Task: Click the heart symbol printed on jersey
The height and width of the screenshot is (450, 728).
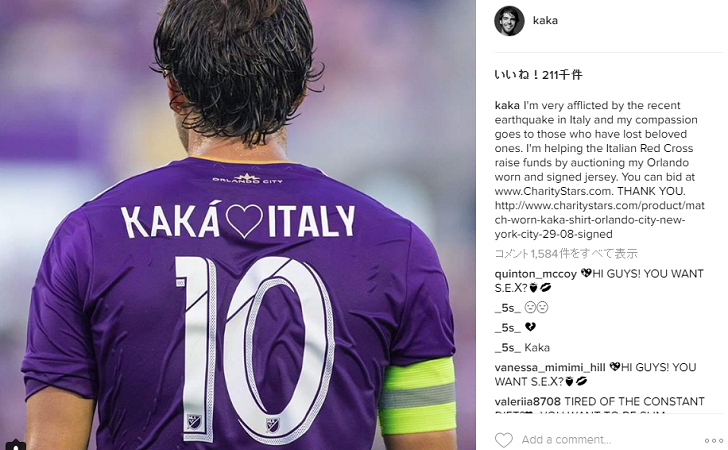Action: click(244, 221)
